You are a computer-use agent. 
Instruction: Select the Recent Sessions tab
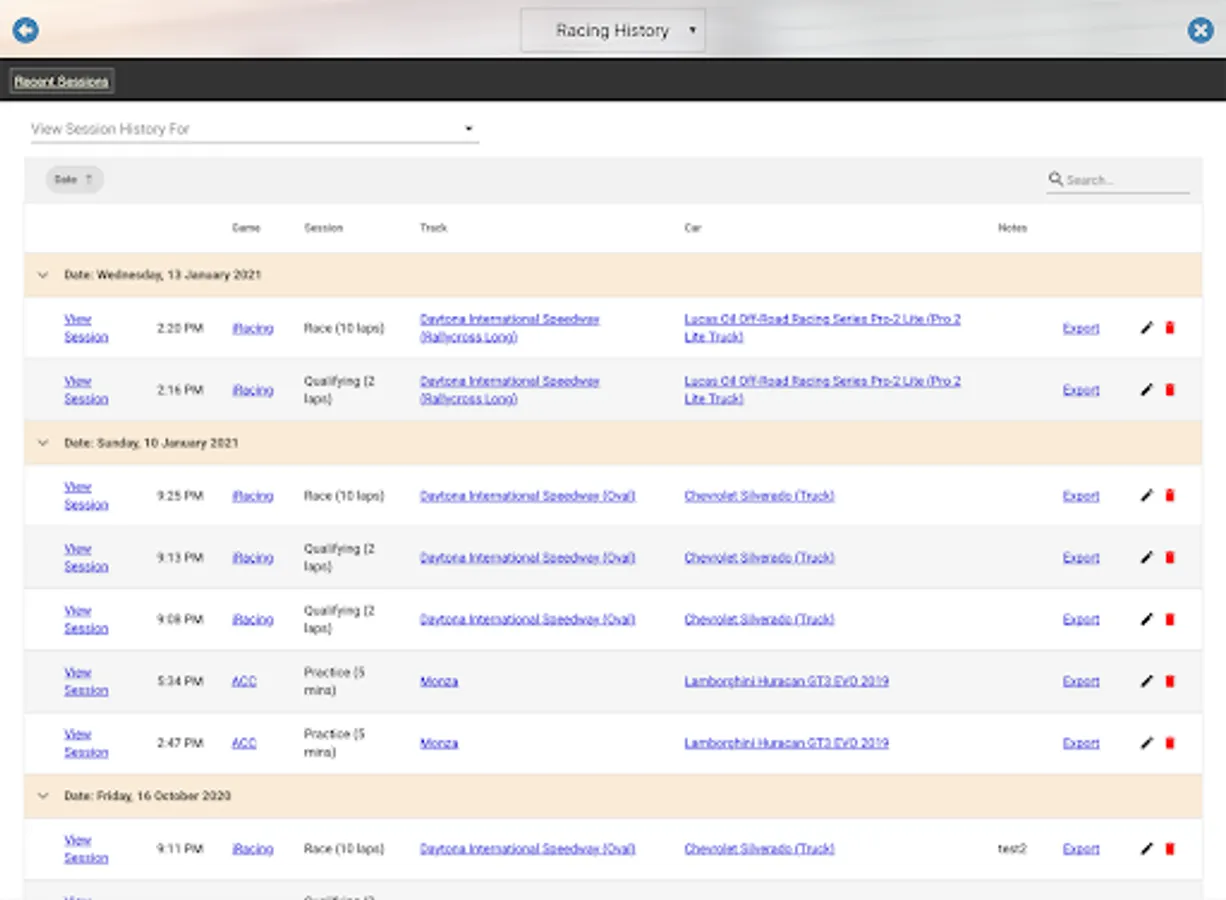click(x=62, y=82)
